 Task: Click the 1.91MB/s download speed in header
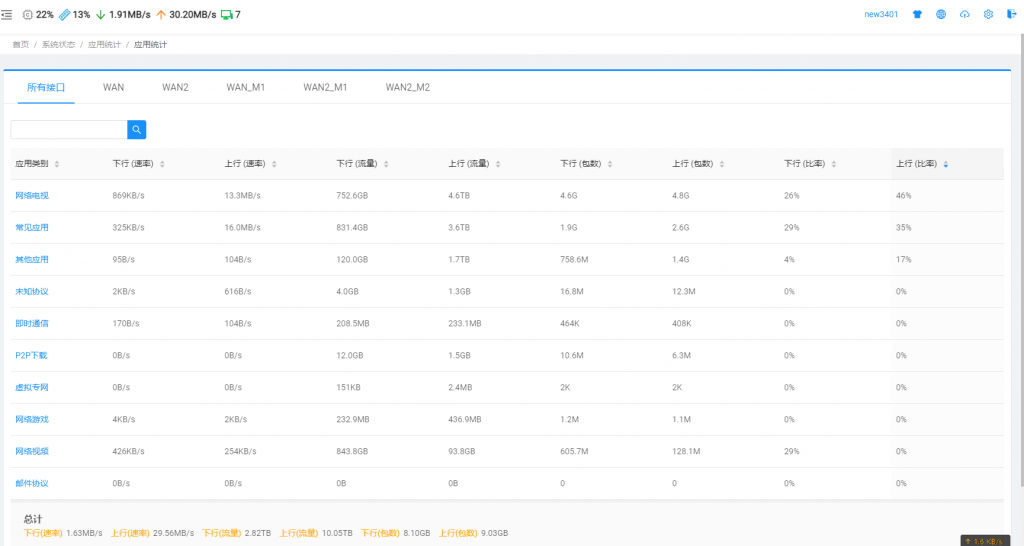coord(130,14)
